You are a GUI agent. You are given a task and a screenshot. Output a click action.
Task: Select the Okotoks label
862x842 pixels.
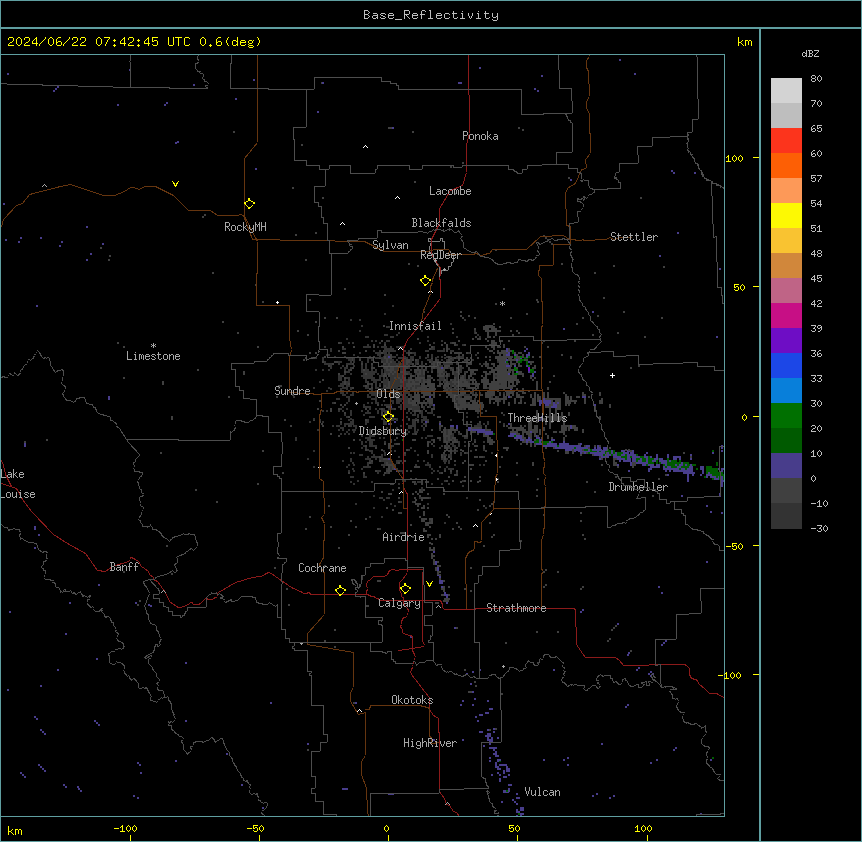click(412, 700)
